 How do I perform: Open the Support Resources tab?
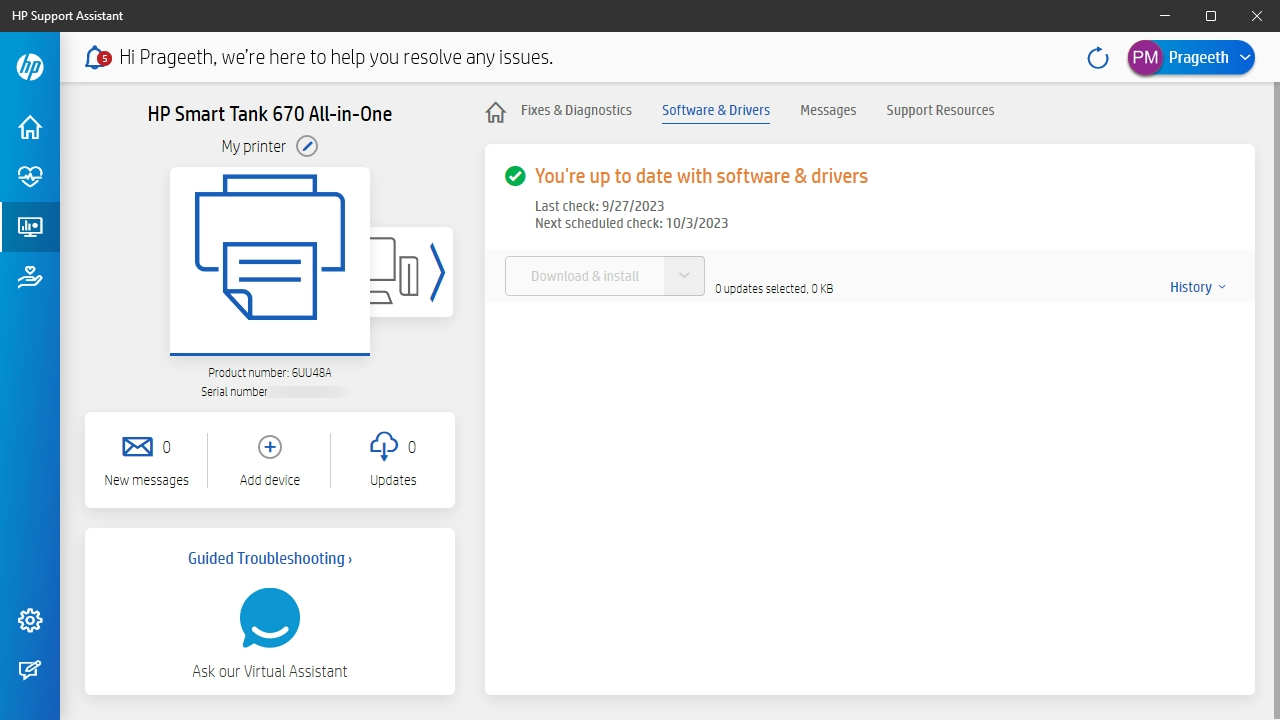click(x=940, y=110)
